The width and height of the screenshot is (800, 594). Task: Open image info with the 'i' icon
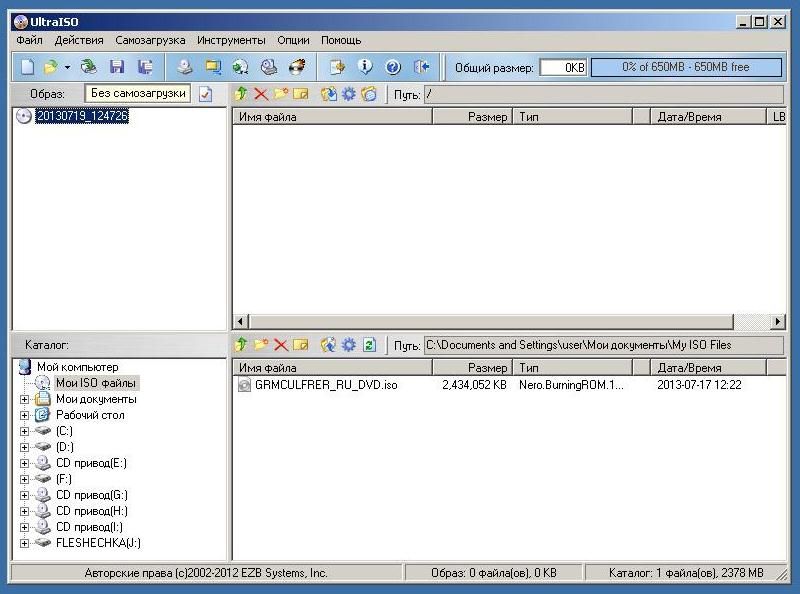click(x=365, y=67)
